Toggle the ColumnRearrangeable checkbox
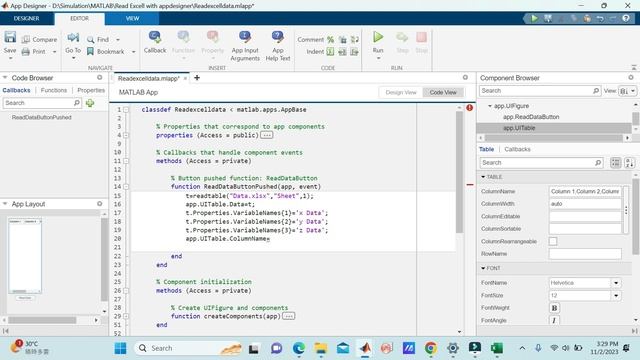The width and height of the screenshot is (640, 360). click(553, 241)
